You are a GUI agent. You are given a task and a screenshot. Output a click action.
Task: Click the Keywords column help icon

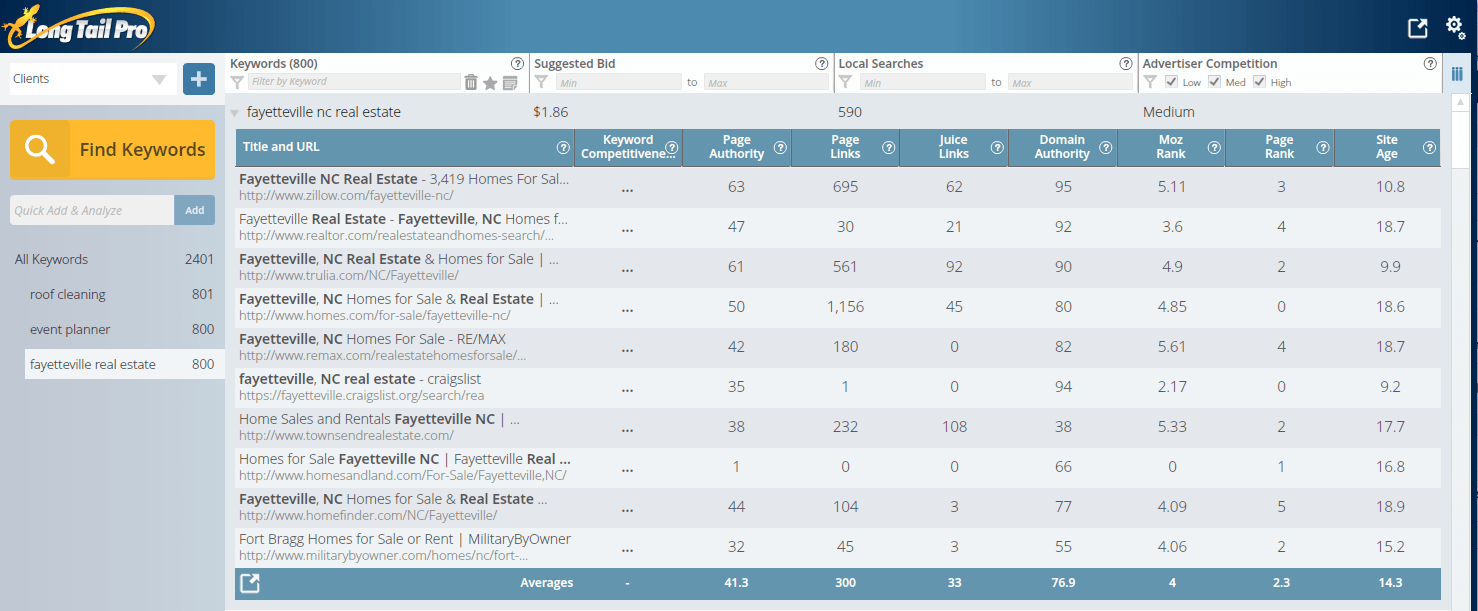pyautogui.click(x=517, y=63)
